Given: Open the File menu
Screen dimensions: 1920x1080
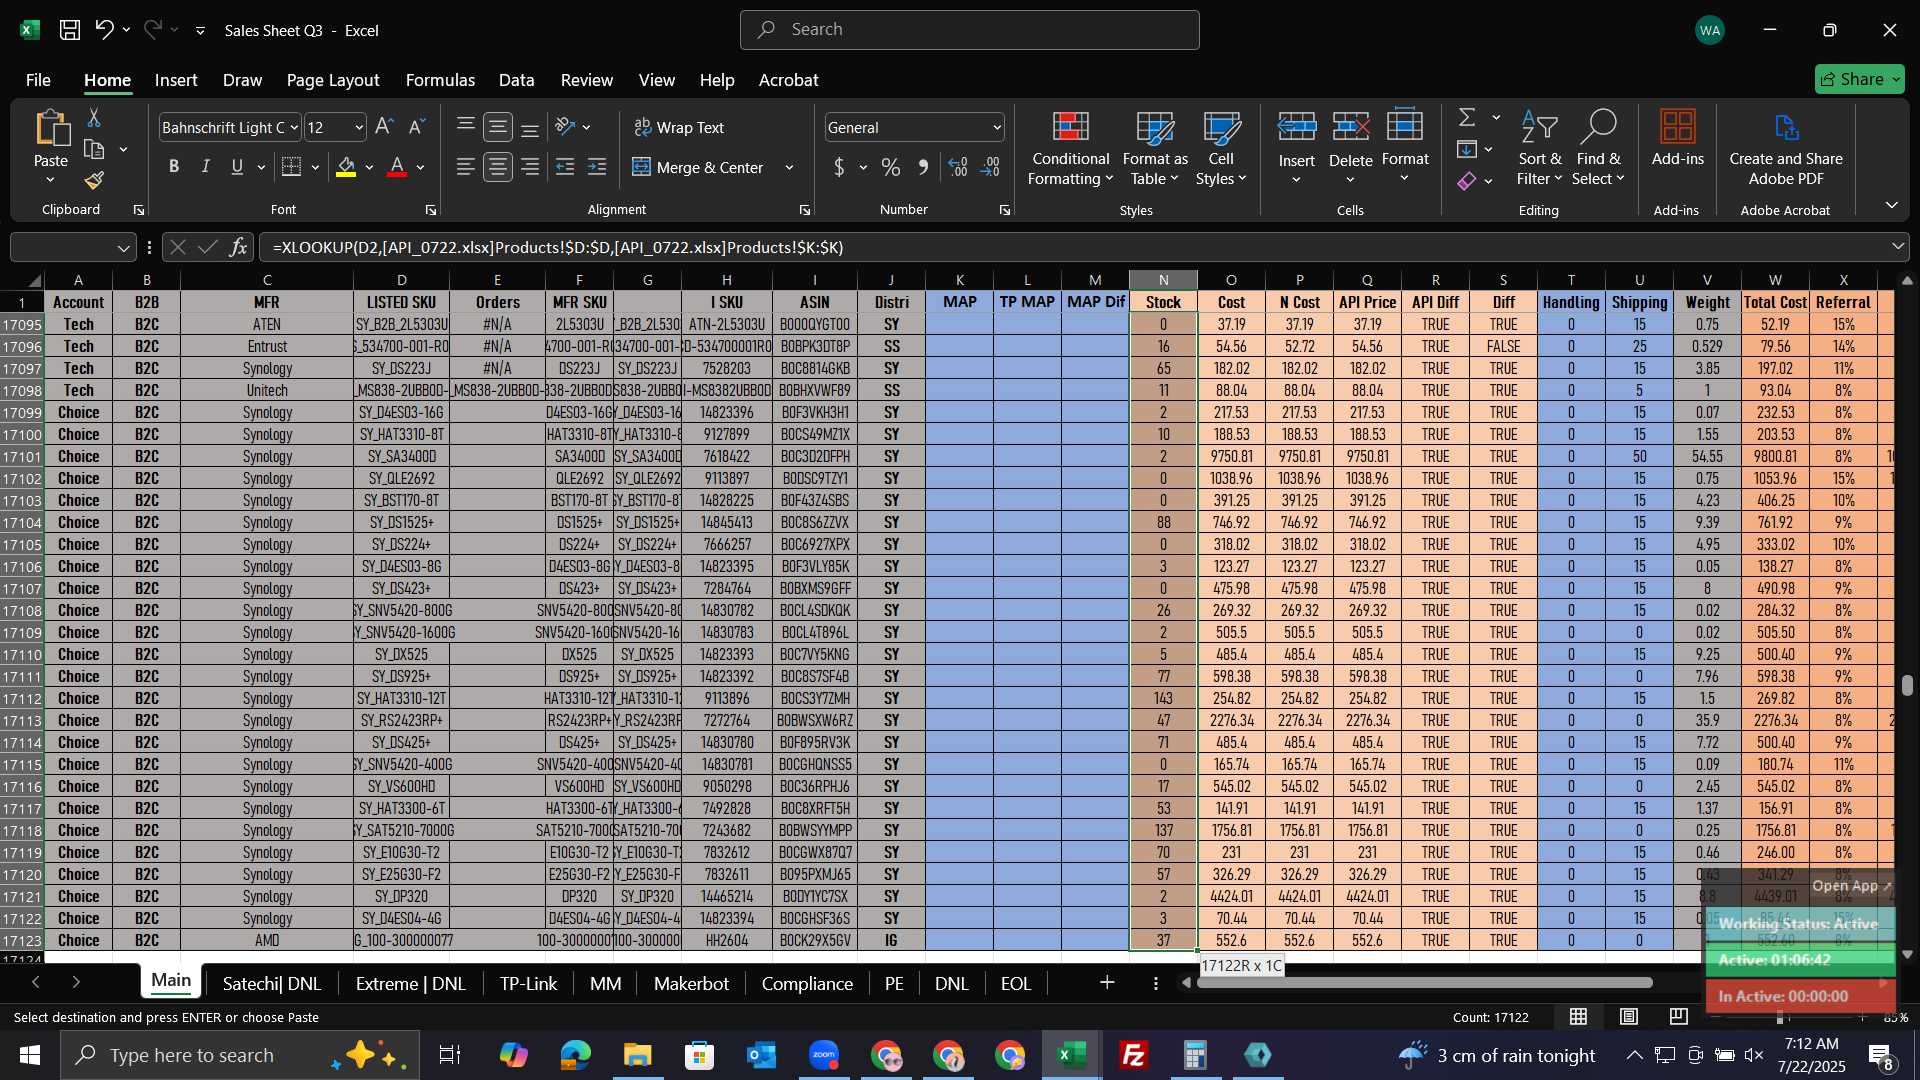Looking at the screenshot, I should coord(38,80).
